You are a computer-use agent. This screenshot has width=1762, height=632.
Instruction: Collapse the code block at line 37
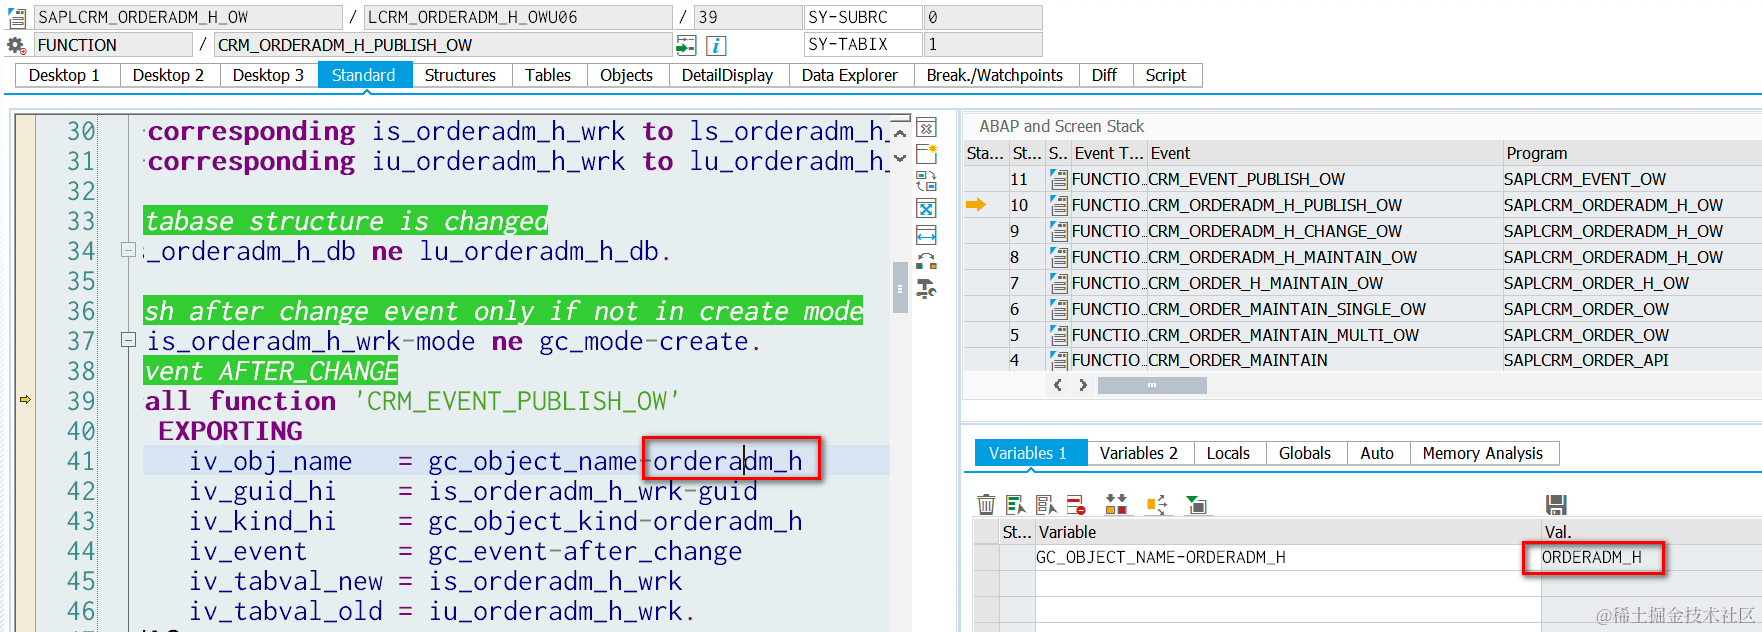point(128,340)
